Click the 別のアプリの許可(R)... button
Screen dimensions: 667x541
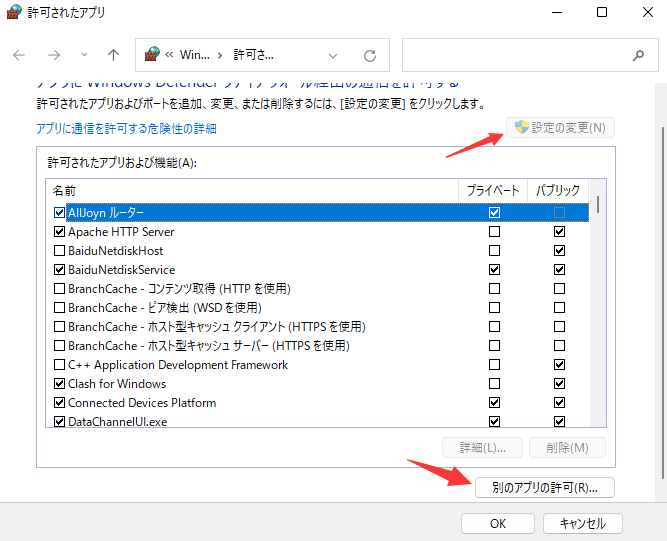(545, 487)
